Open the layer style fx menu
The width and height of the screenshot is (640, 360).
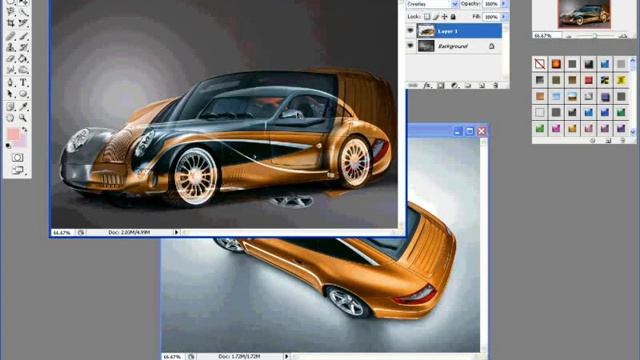(427, 85)
